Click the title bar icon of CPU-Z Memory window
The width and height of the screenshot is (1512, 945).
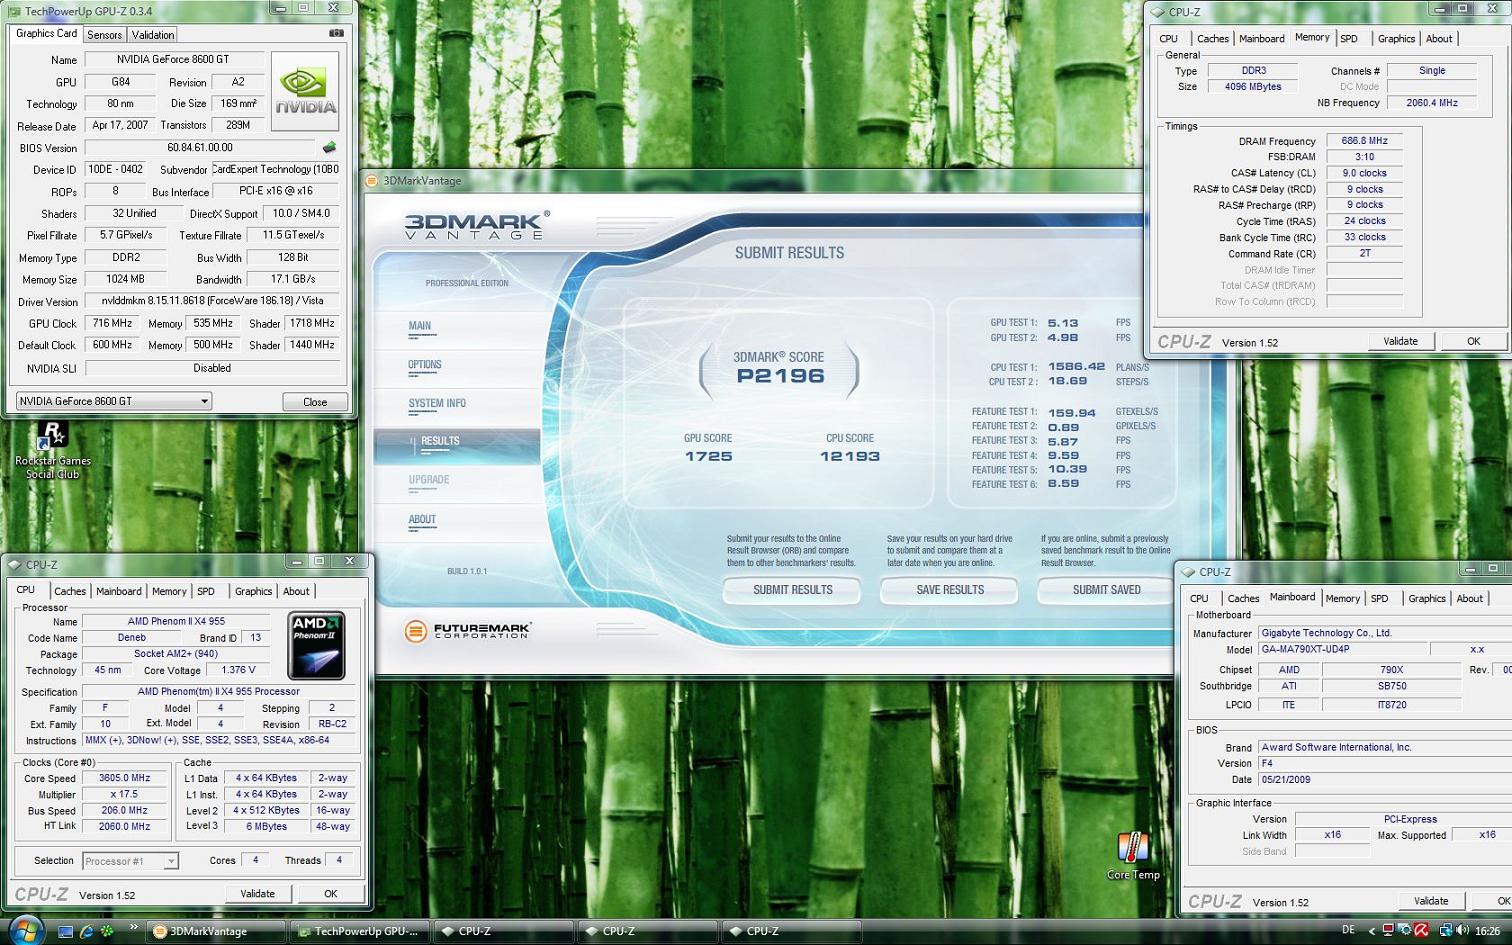(x=1158, y=12)
